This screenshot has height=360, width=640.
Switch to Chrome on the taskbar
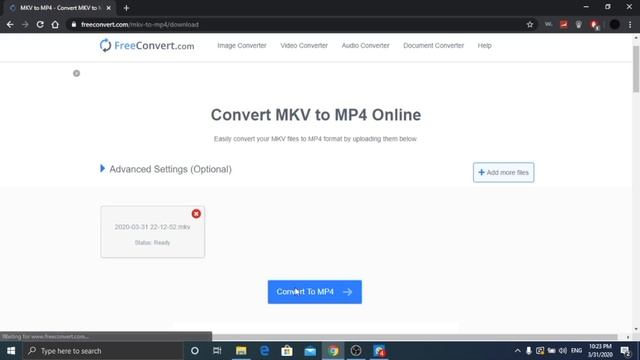(x=333, y=351)
